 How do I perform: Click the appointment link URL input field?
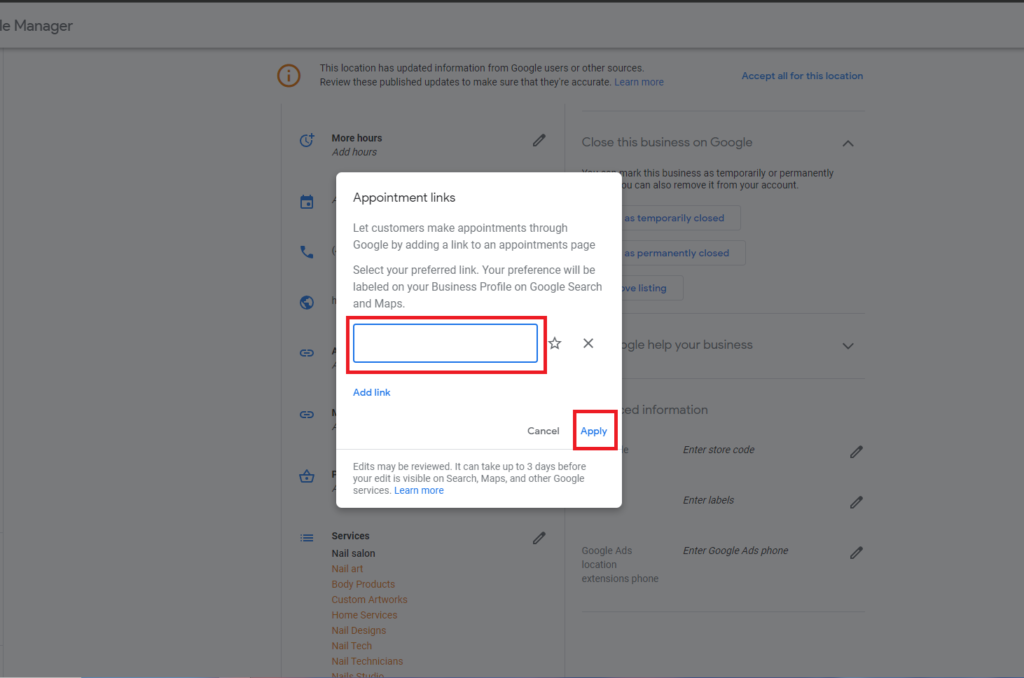click(445, 343)
